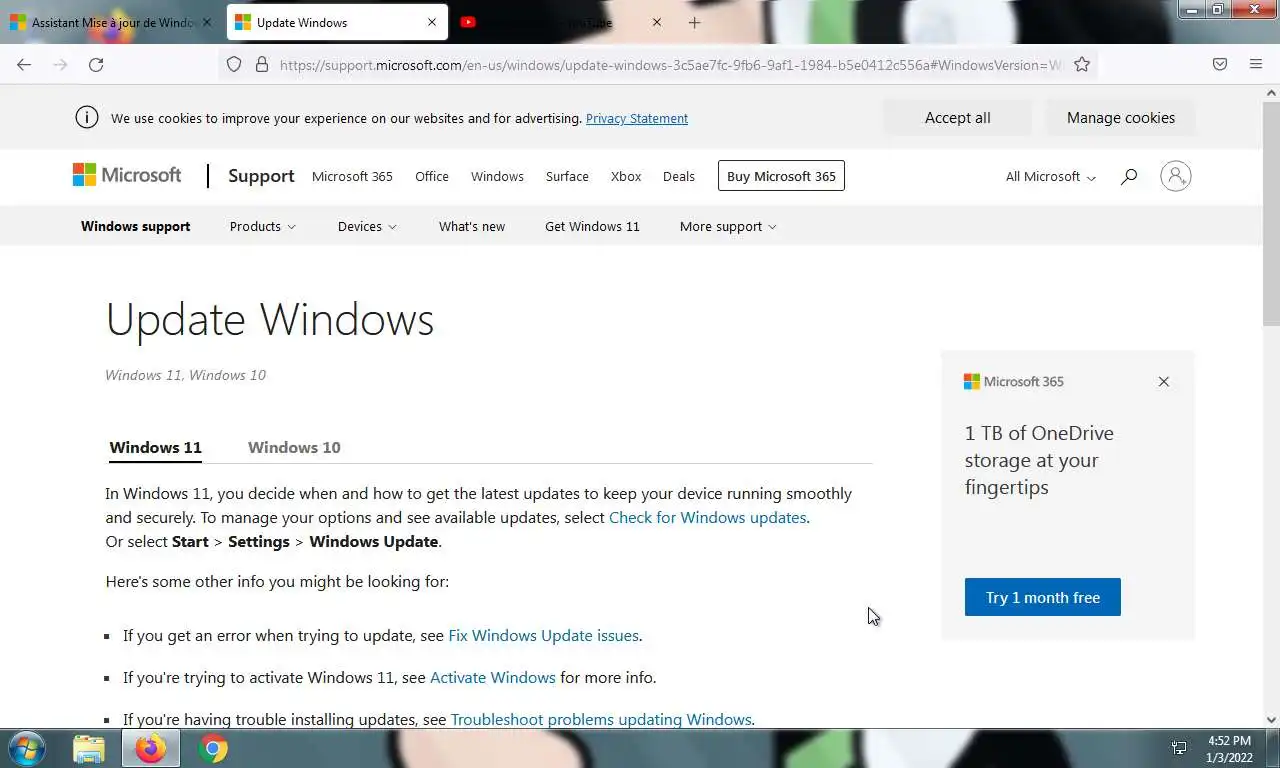
Task: Open the Xbox nav item
Action: coord(626,176)
